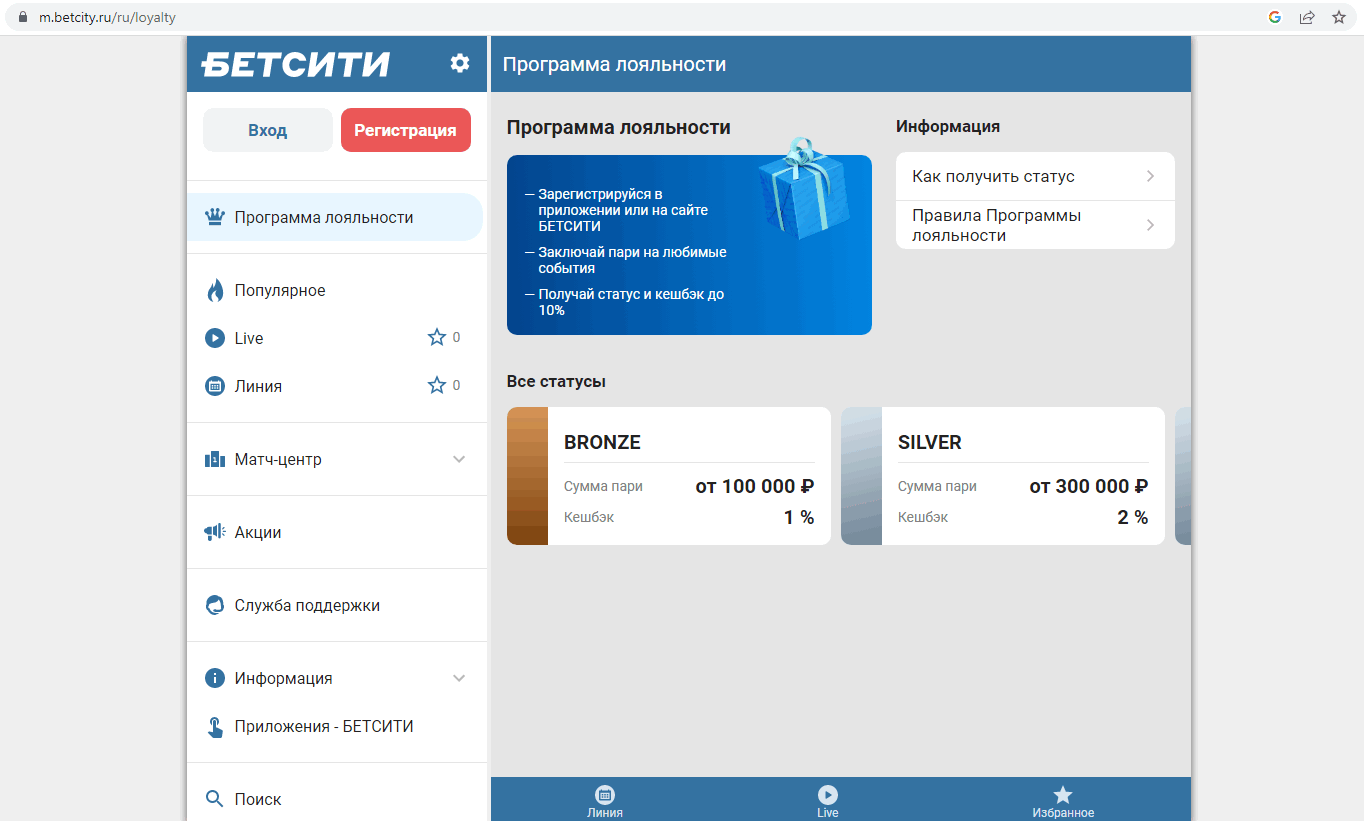Click the BRONZE status bronze color strip
Screen dimensions: 1364x821
point(527,476)
